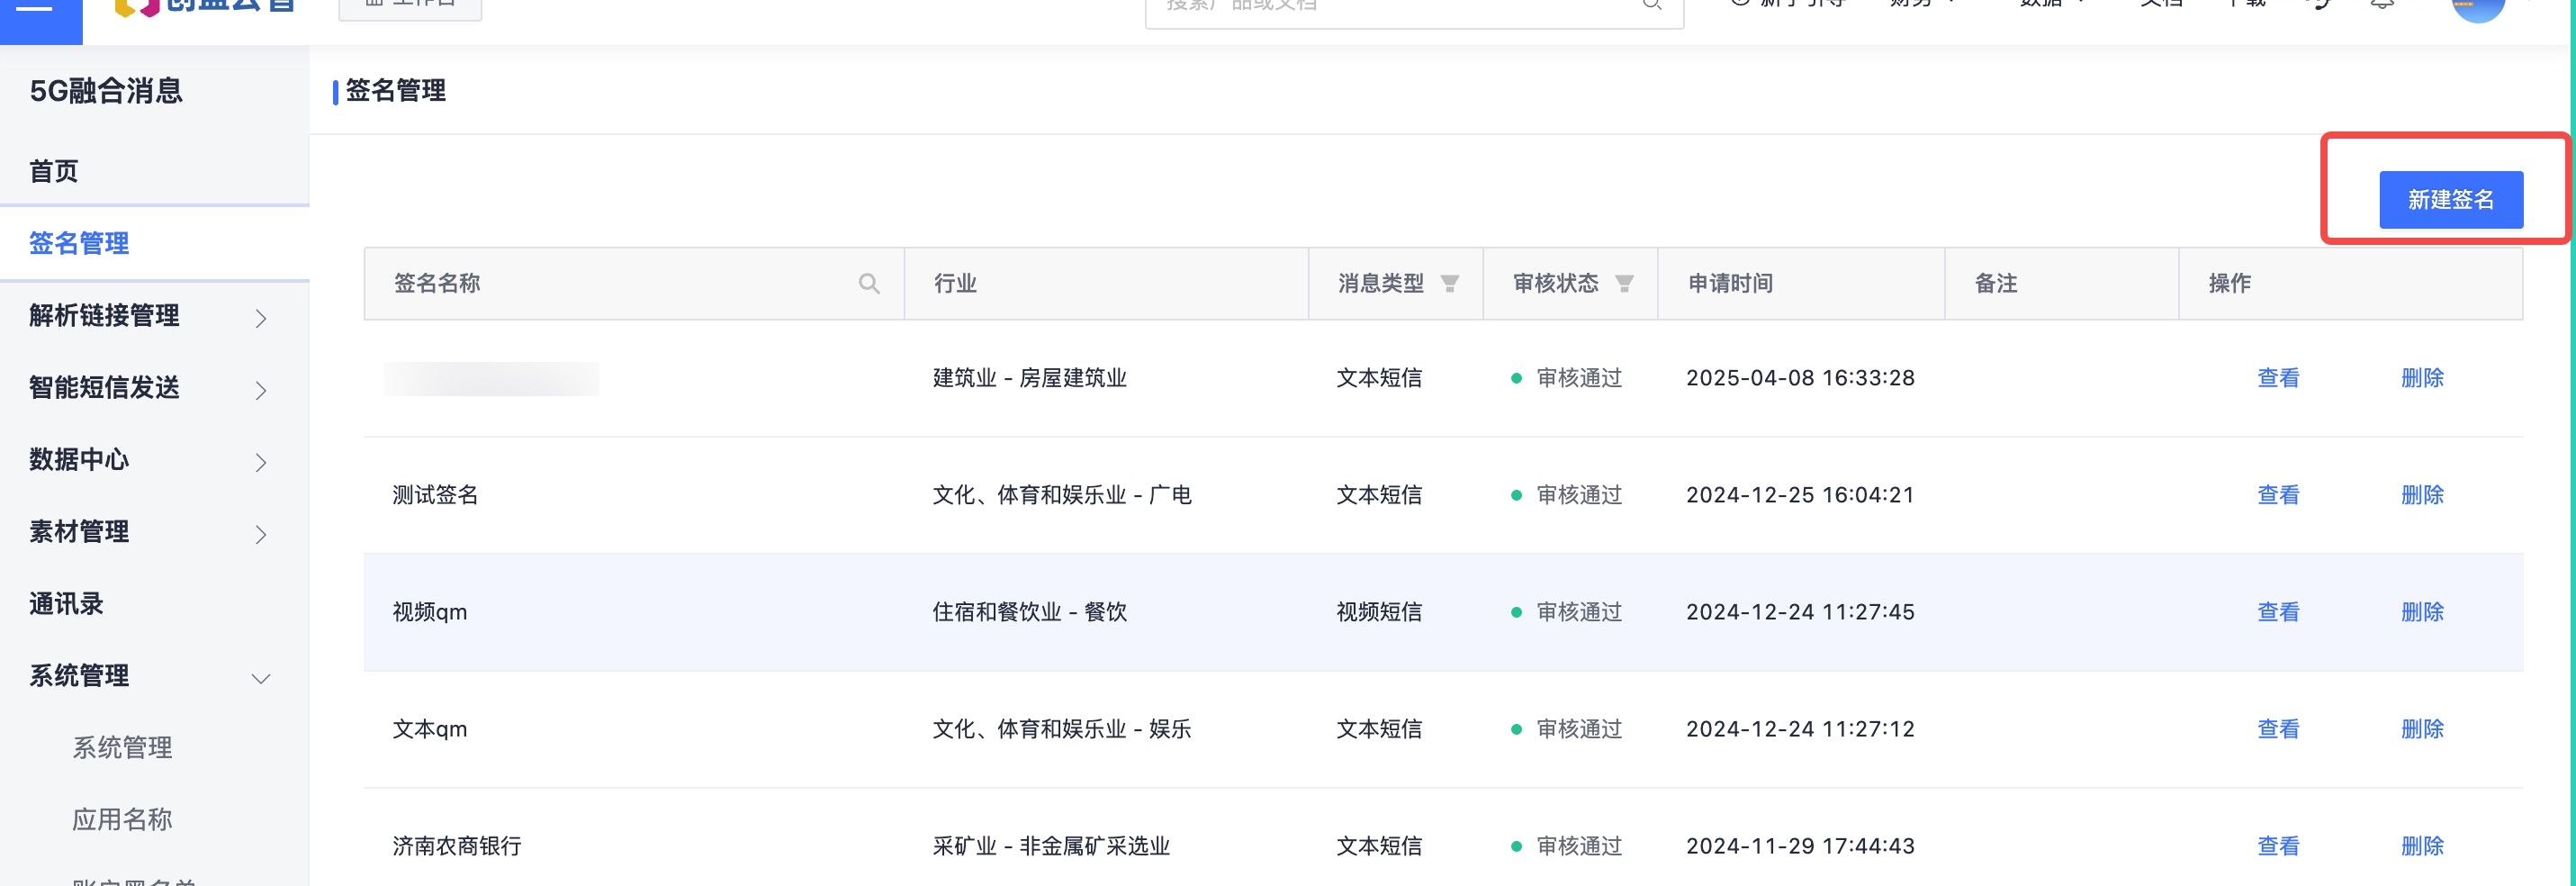
Task: Toggle the blue hamburger menu button
Action: click(40, 12)
